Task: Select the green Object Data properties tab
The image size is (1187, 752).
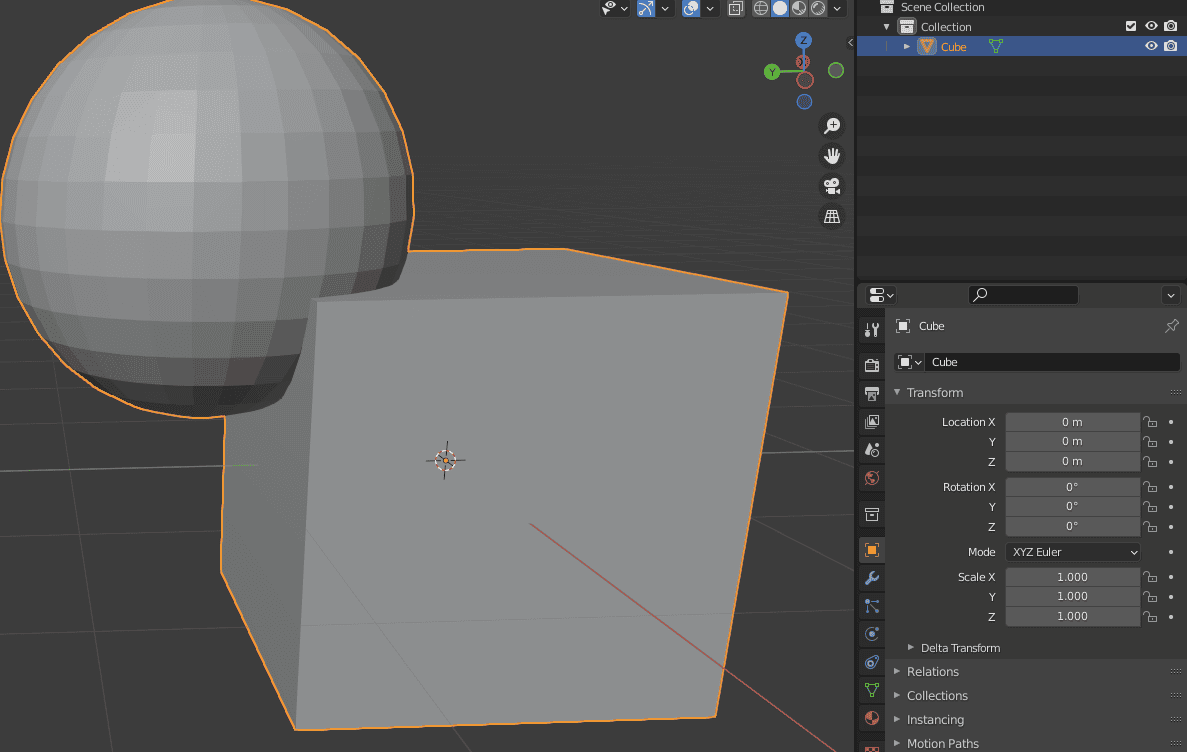Action: coord(870,690)
